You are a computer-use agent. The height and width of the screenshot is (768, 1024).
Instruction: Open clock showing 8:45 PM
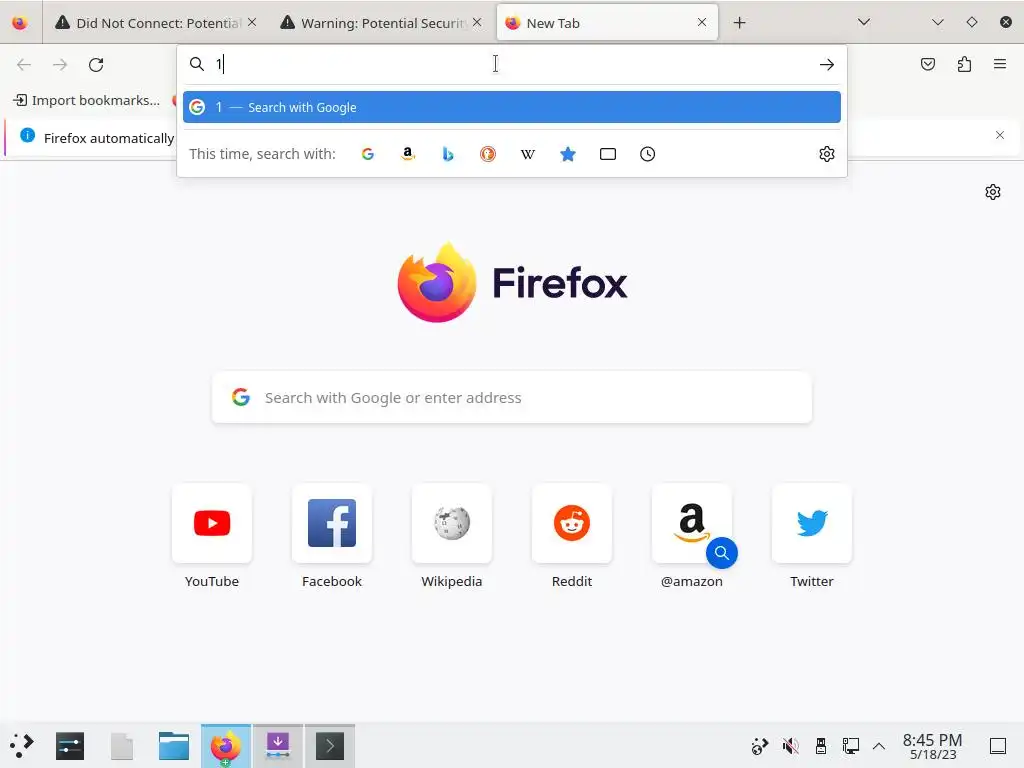click(933, 746)
